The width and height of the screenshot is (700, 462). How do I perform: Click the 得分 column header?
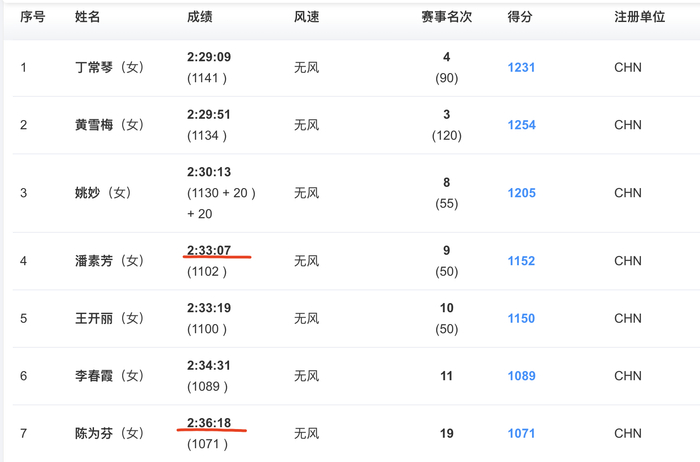click(x=520, y=17)
